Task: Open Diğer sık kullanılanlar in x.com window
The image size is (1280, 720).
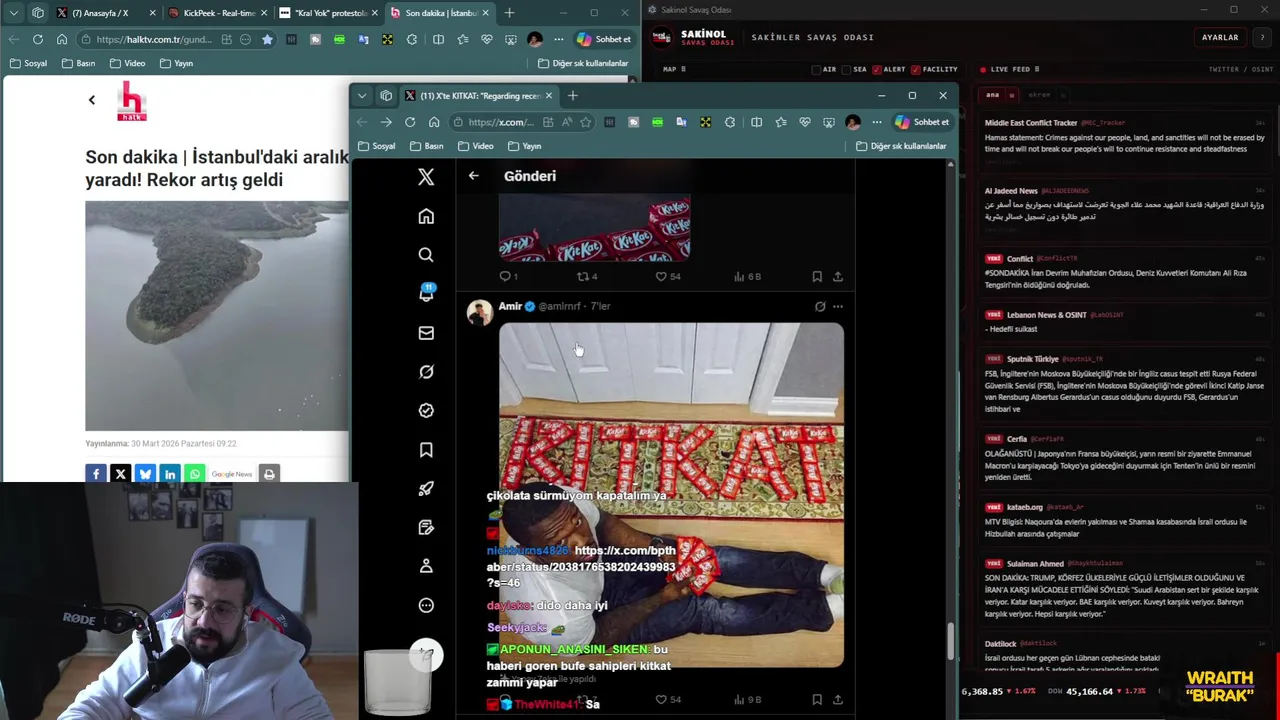Action: point(900,146)
